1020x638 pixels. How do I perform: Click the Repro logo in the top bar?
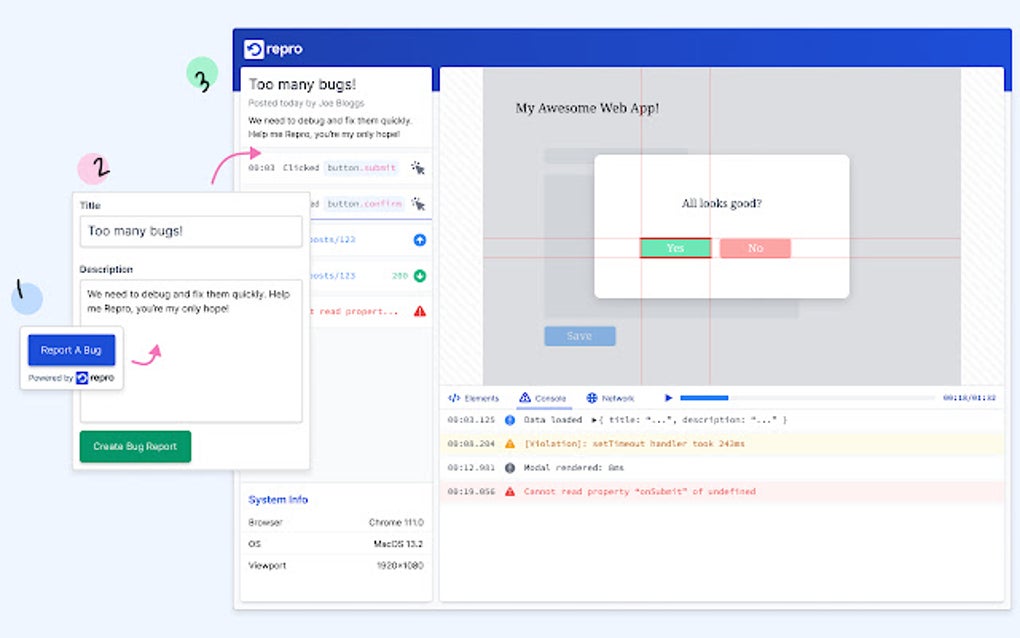point(256,47)
